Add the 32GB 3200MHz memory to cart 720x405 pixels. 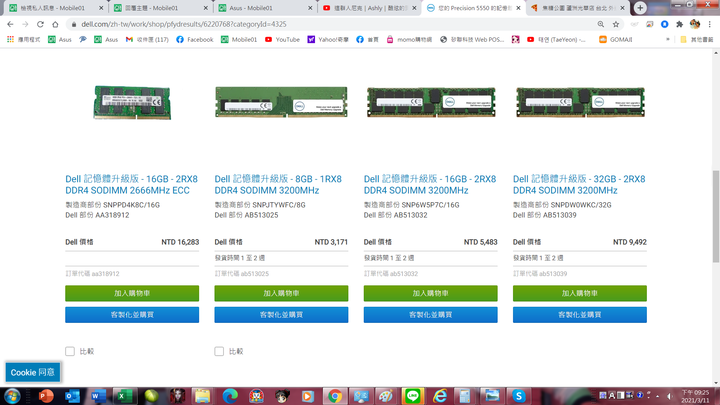(579, 293)
